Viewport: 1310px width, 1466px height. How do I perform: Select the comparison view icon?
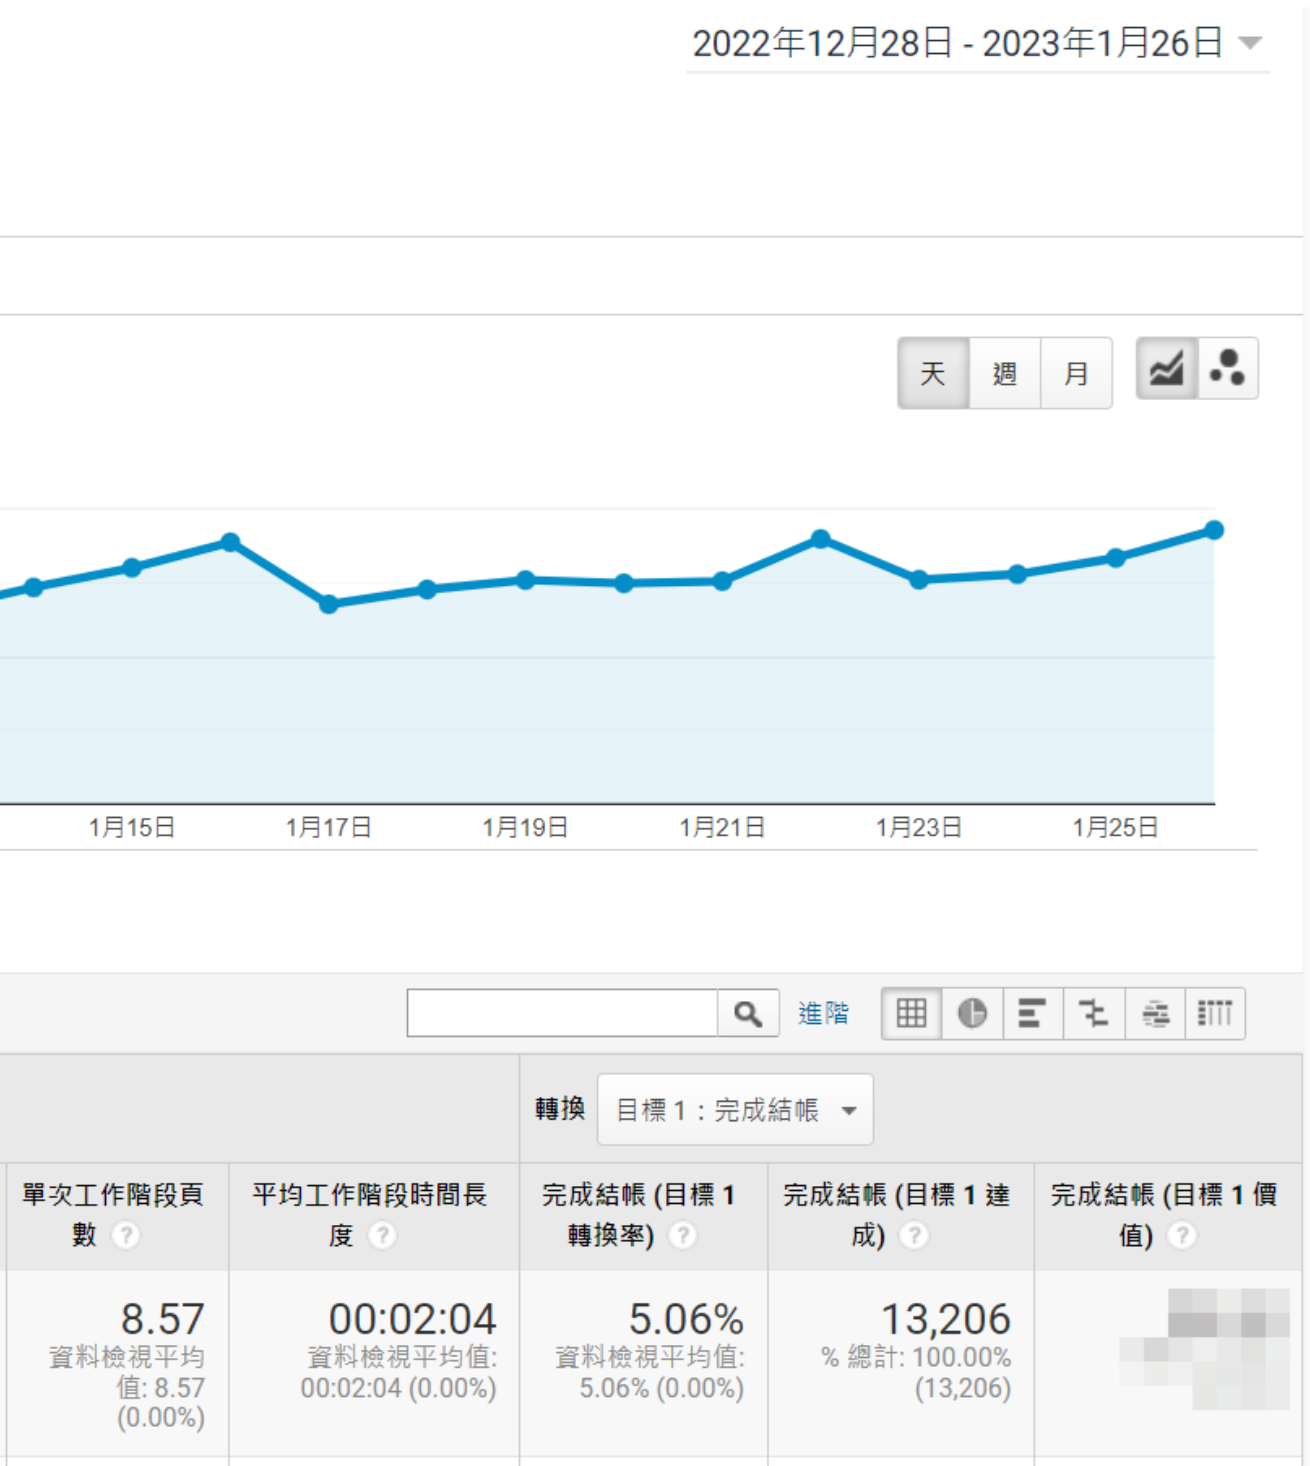tap(1093, 1014)
